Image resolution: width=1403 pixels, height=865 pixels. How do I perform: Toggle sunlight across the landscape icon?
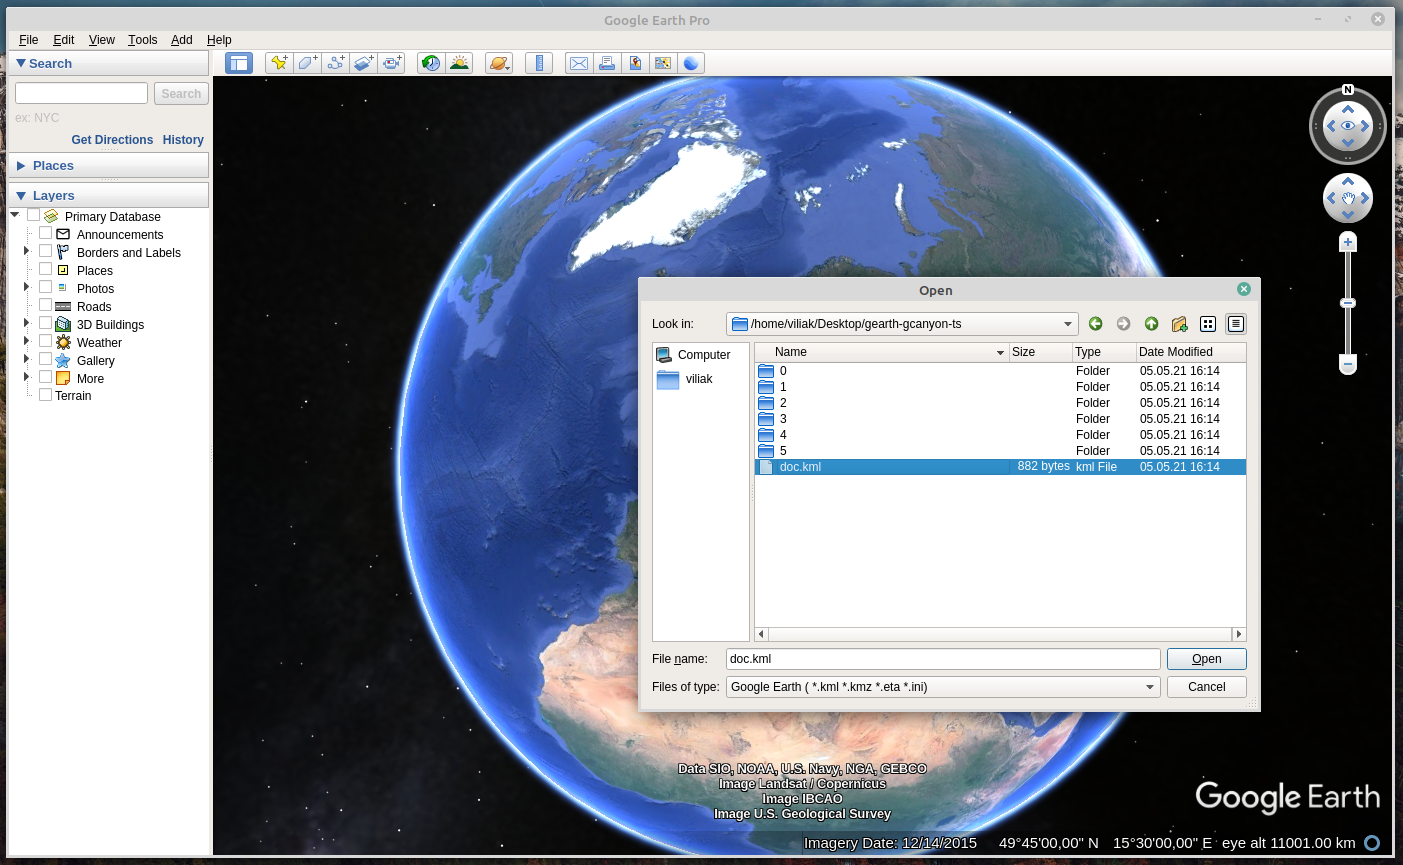(x=459, y=63)
